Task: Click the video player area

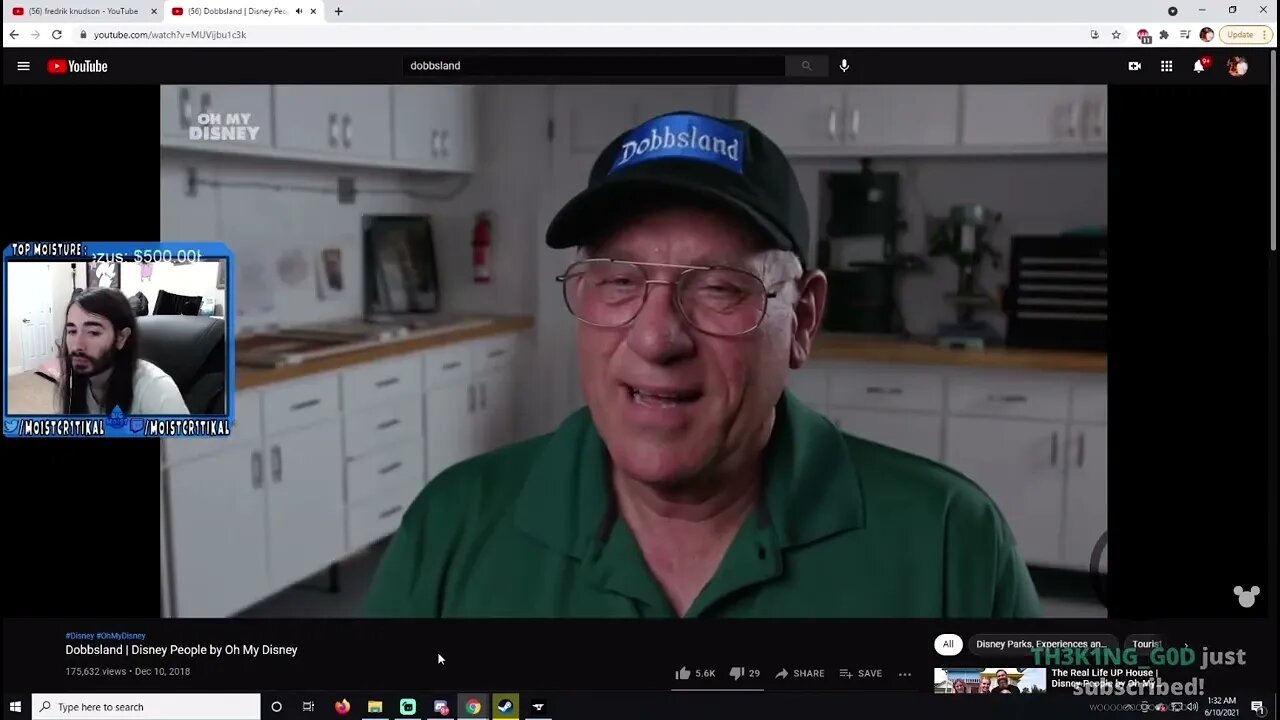Action: (633, 351)
